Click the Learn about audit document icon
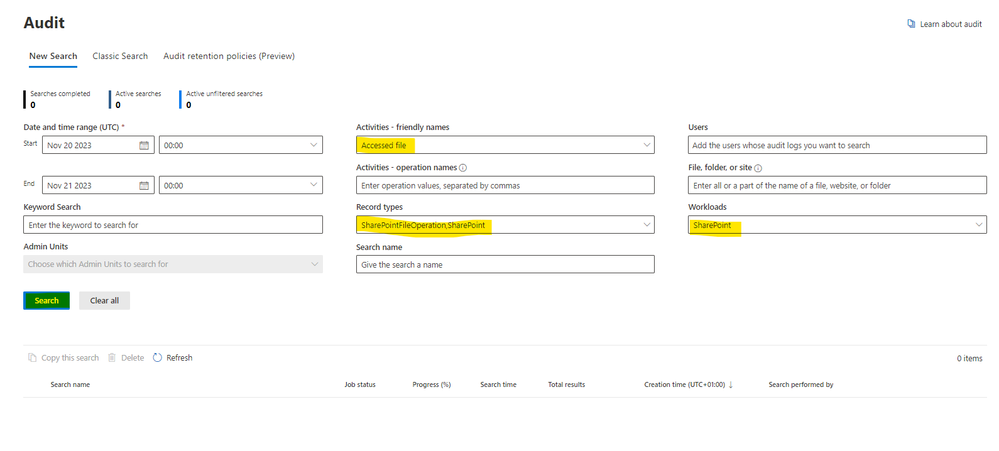 click(911, 24)
